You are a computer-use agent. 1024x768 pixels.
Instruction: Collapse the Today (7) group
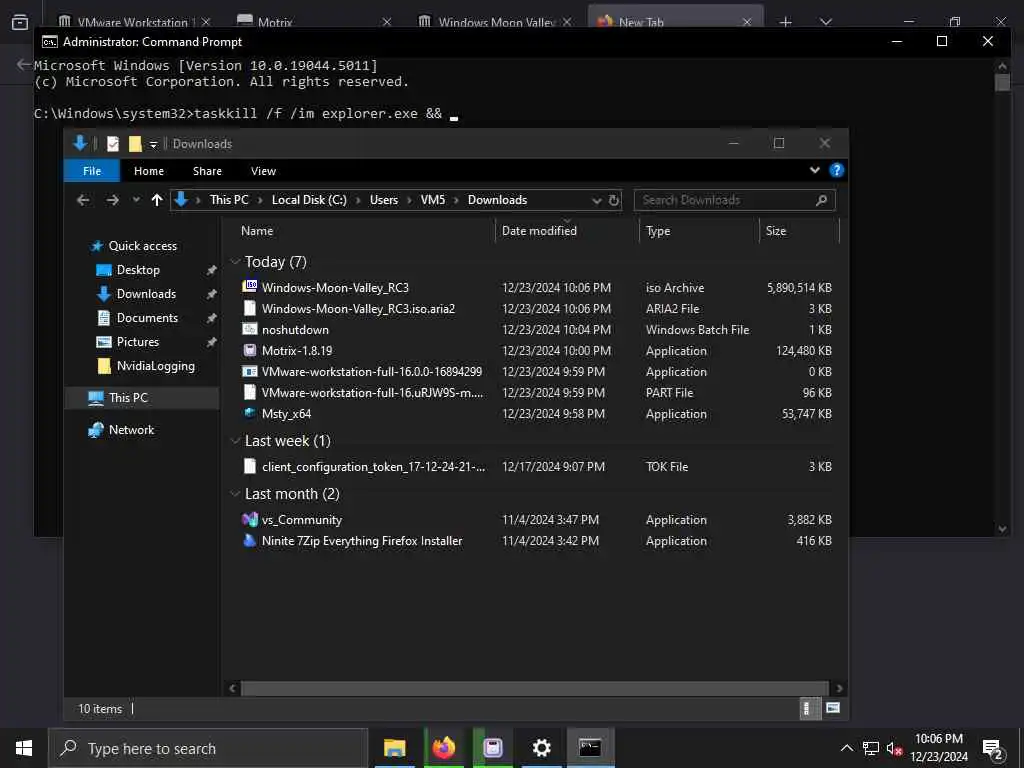pos(235,262)
